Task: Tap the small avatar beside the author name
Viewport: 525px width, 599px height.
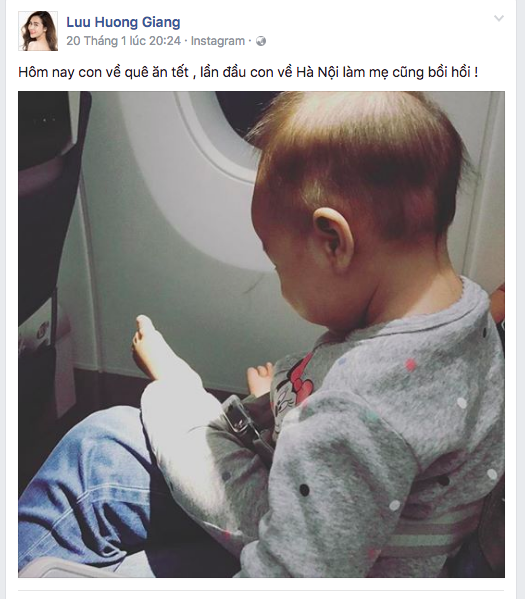Action: pos(38,31)
